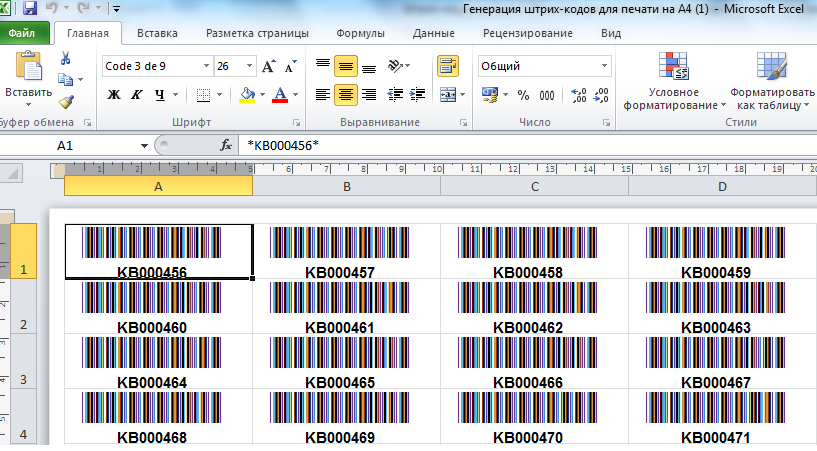Open the Code 3 de 9 font name dropdown
Screen dimensions: 817x451
pos(206,66)
